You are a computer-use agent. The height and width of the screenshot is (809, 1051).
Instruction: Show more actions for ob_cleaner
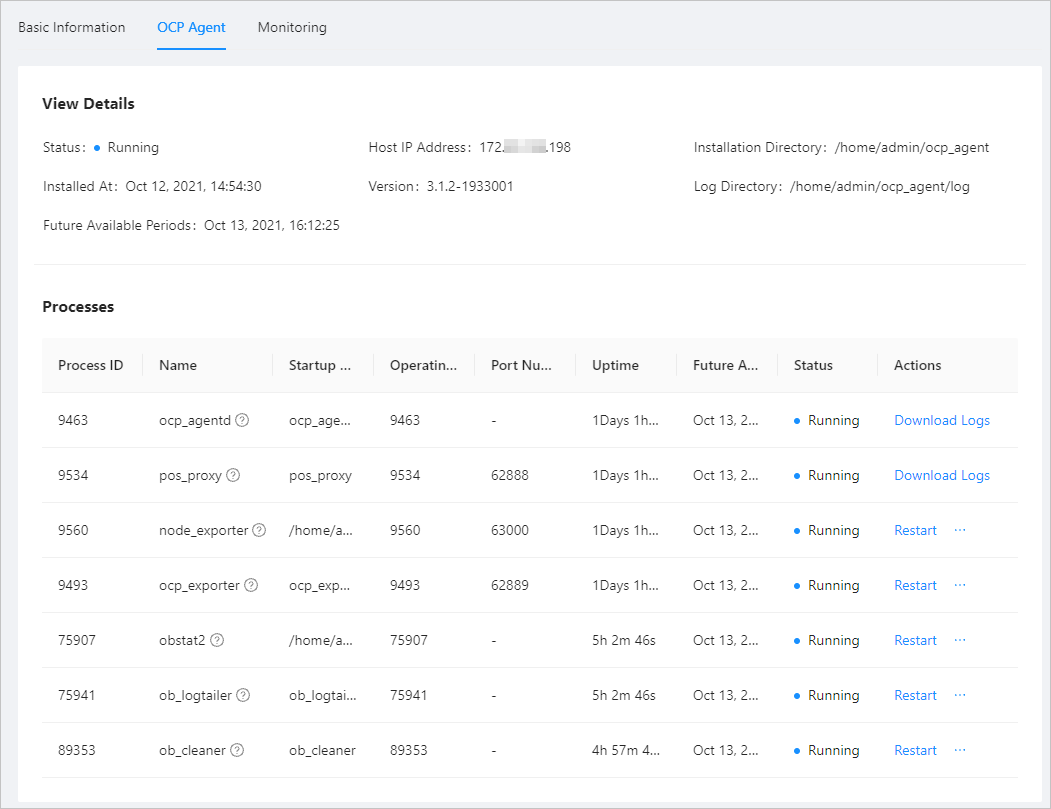(960, 750)
